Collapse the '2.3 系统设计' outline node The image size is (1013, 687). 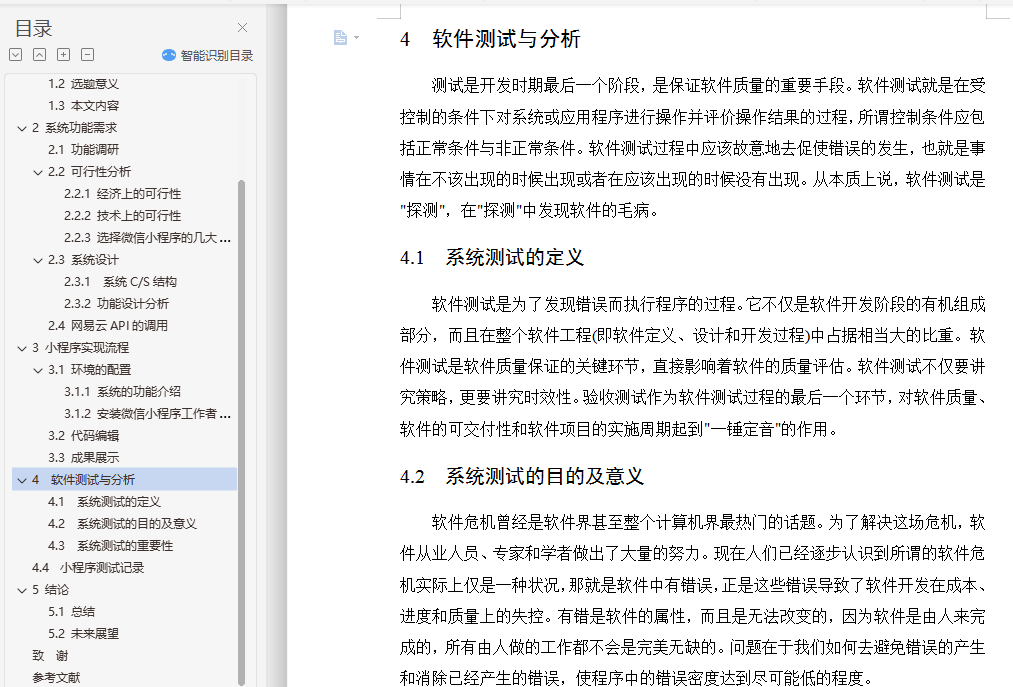pyautogui.click(x=37, y=260)
